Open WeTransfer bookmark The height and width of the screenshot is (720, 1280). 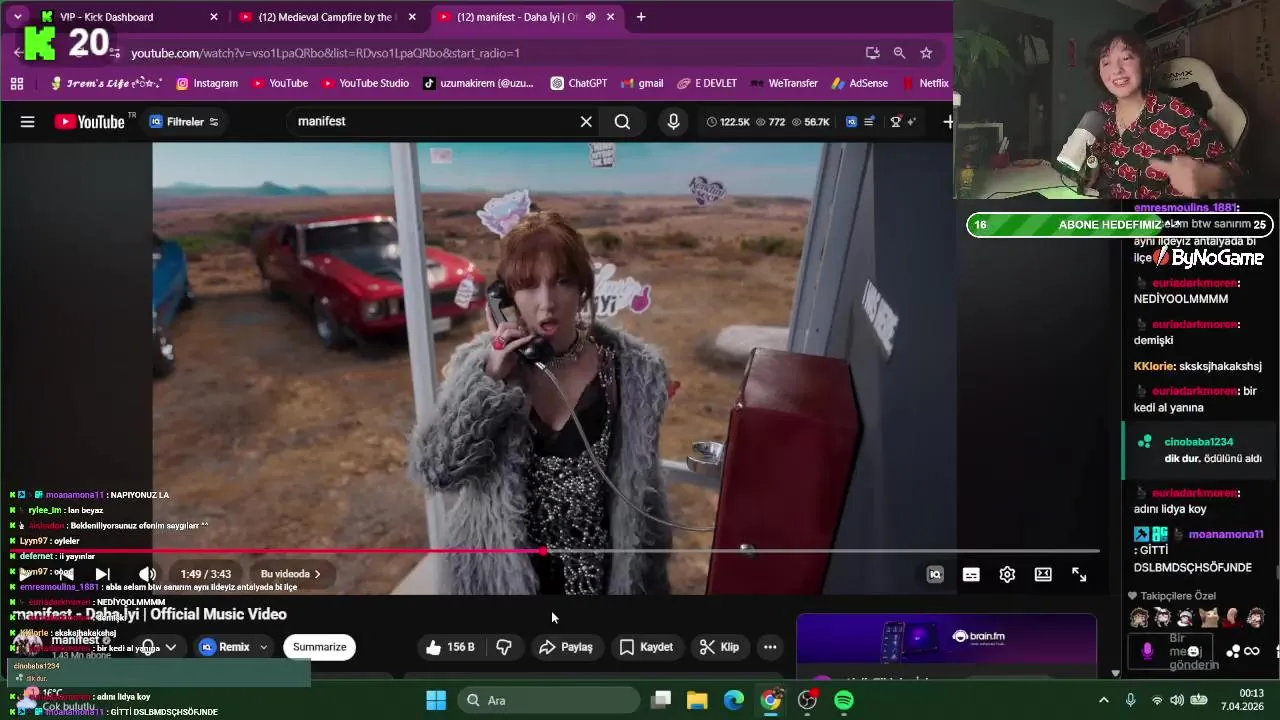(784, 83)
